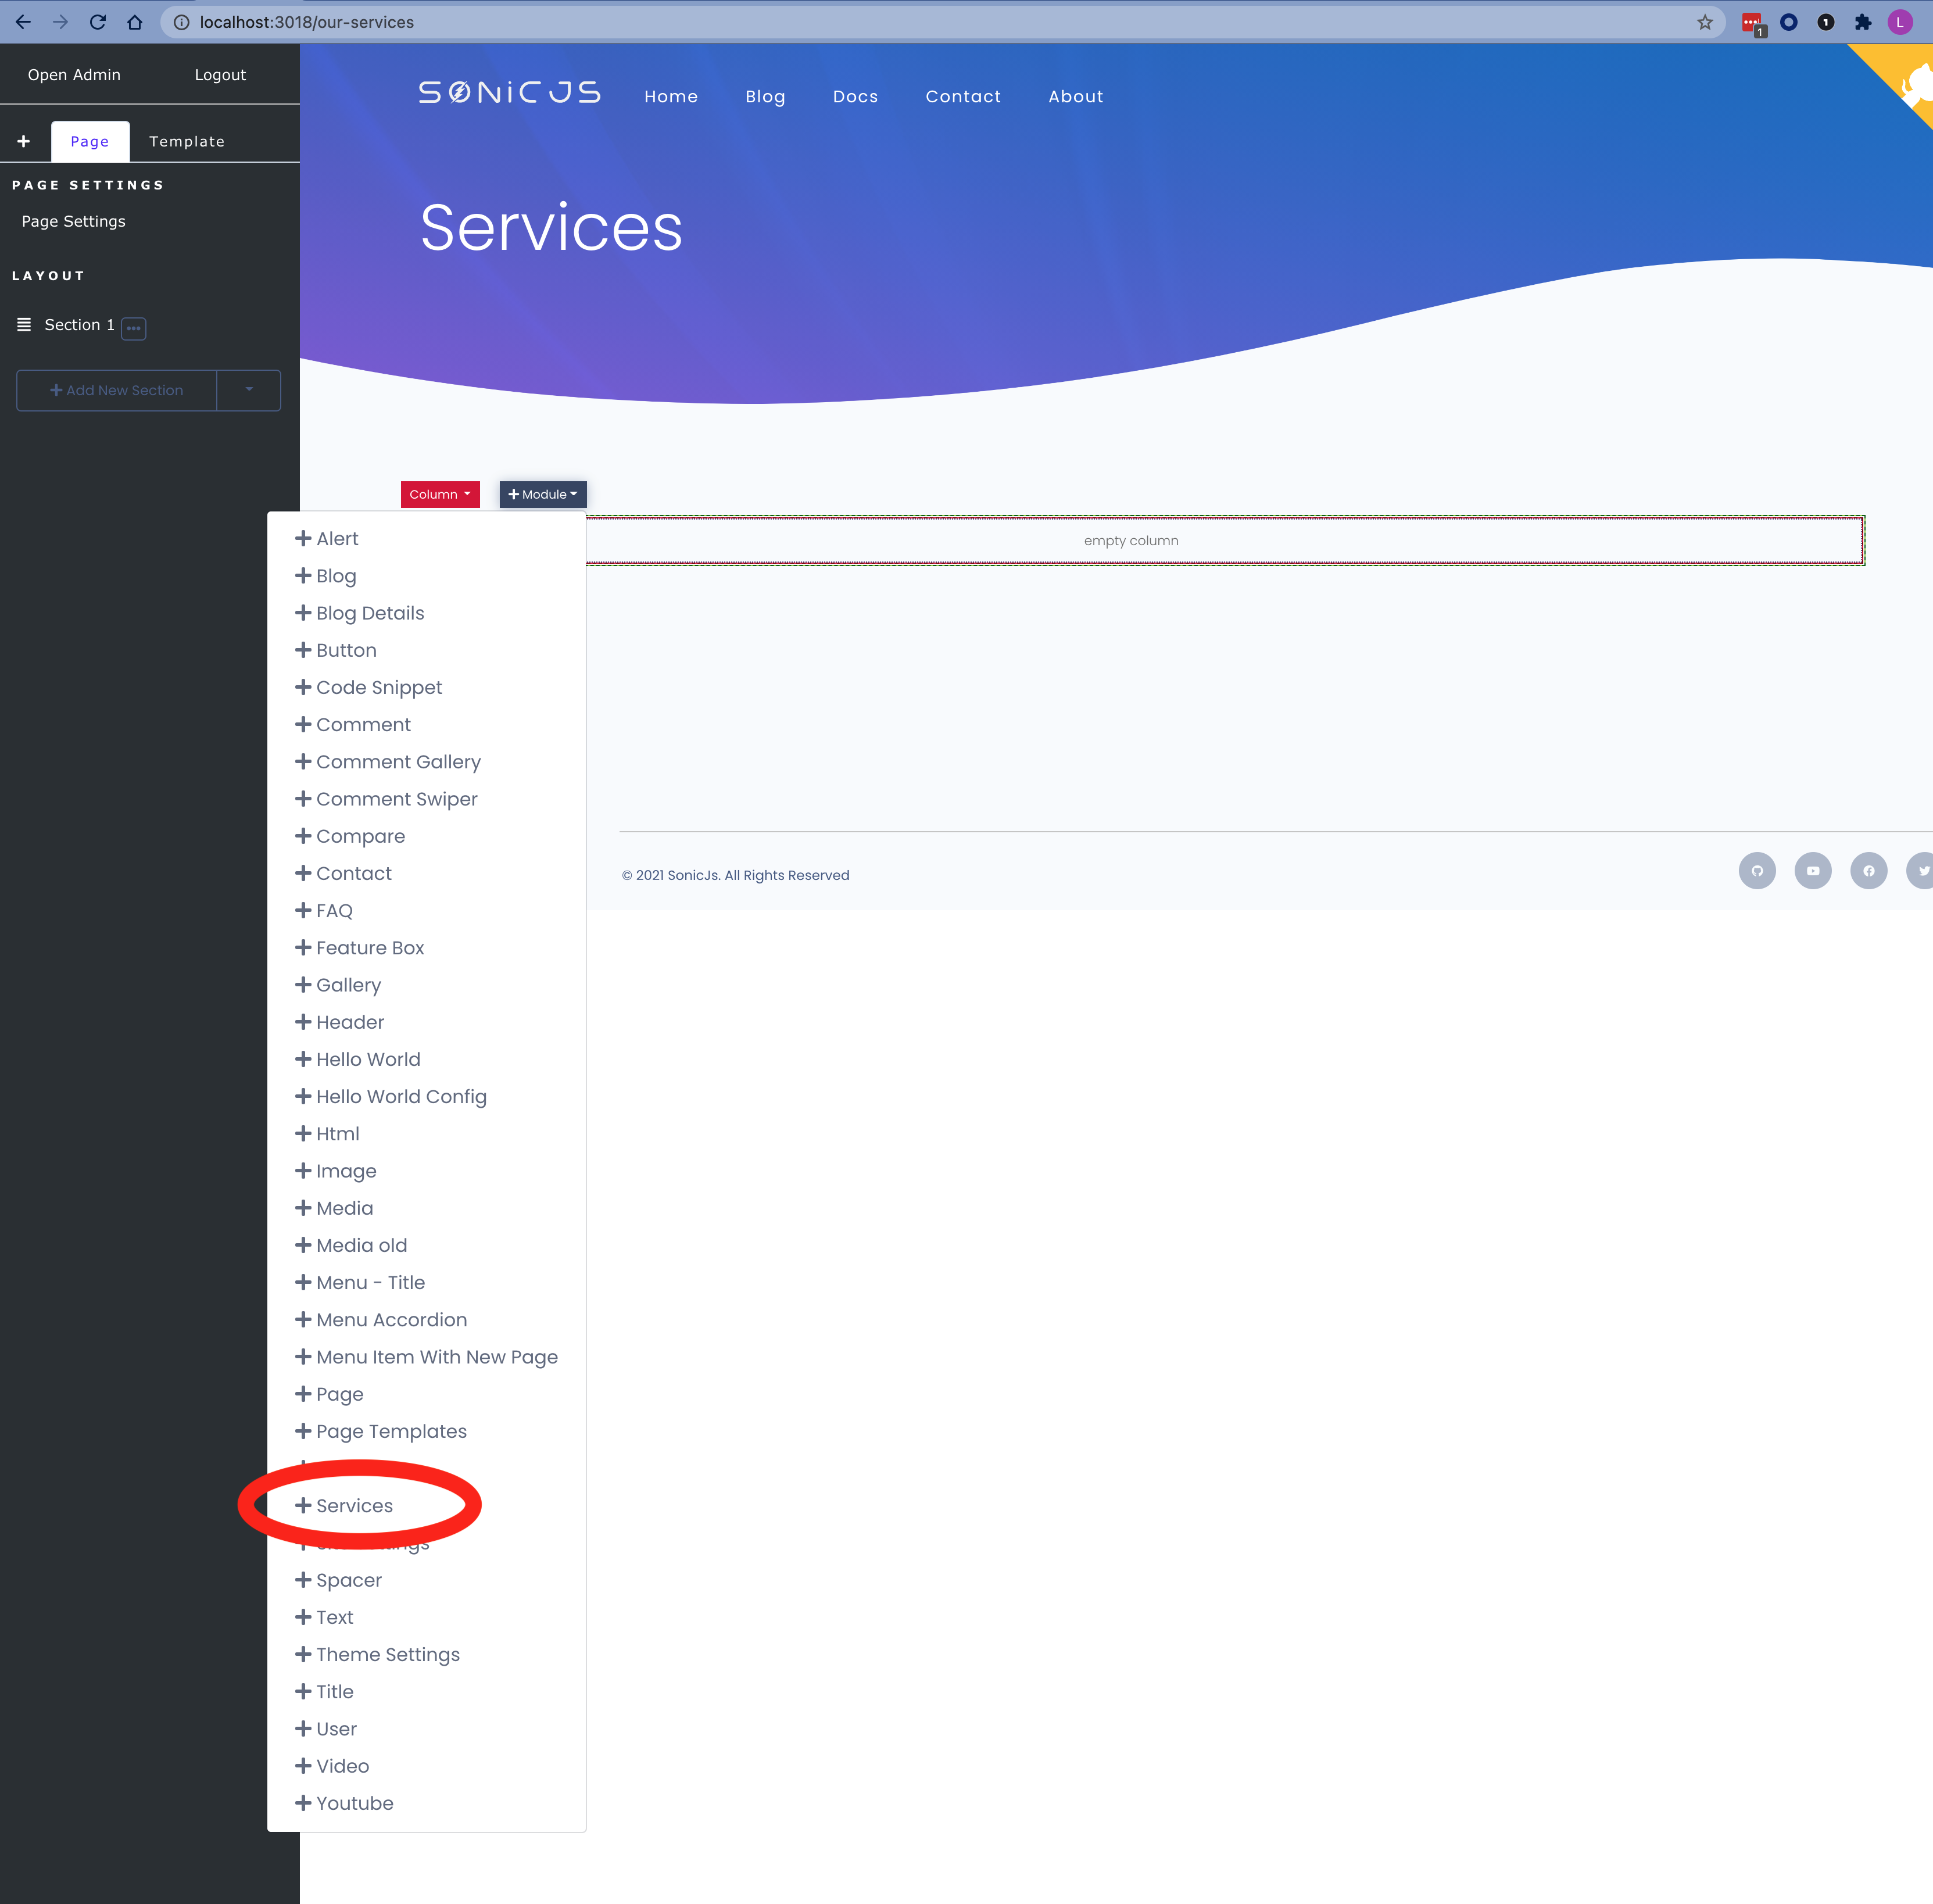The width and height of the screenshot is (1933, 1904).
Task: Open the red extension icon with badge
Action: [x=1752, y=23]
